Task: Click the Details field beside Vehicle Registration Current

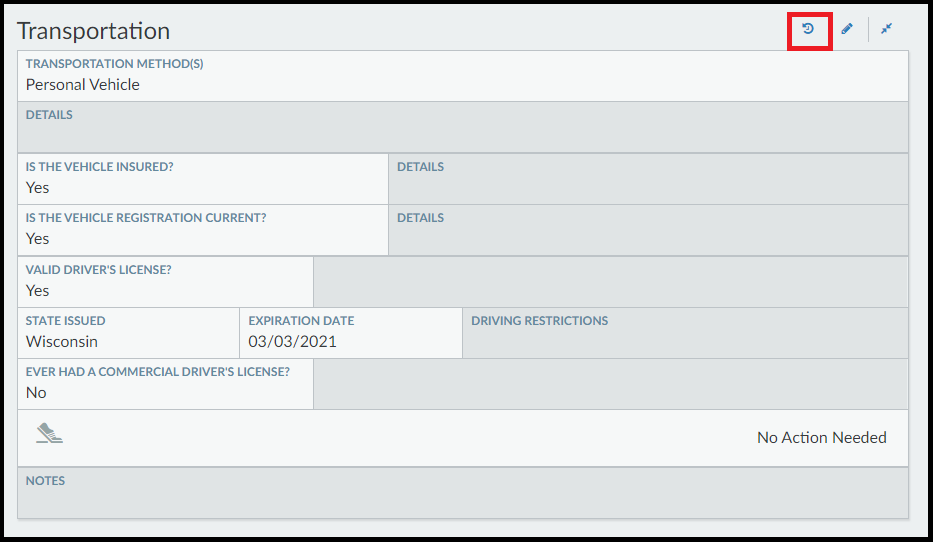Action: pyautogui.click(x=648, y=229)
